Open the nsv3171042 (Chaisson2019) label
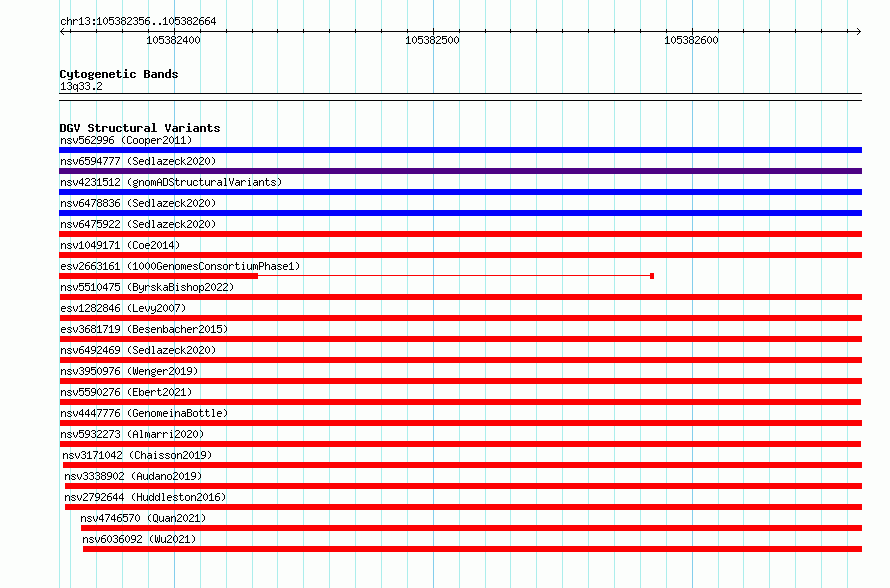This screenshot has width=890, height=588. 137,455
